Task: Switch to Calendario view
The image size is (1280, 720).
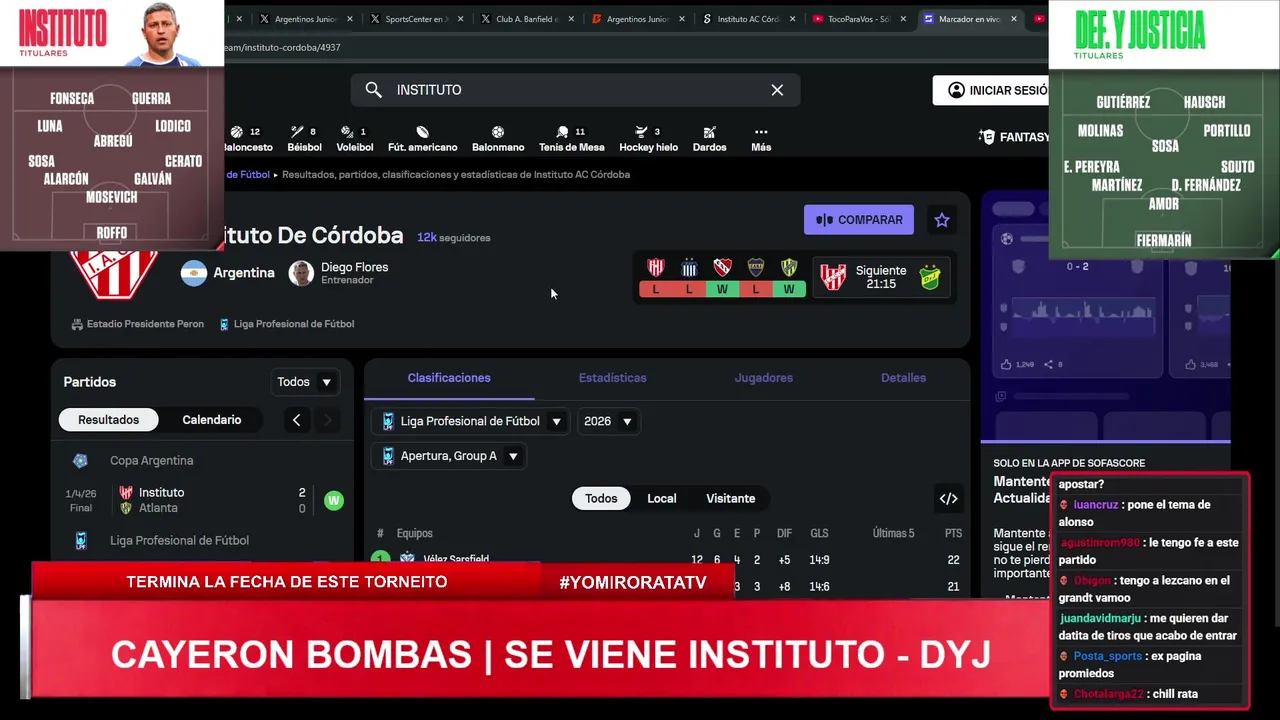Action: pyautogui.click(x=211, y=420)
